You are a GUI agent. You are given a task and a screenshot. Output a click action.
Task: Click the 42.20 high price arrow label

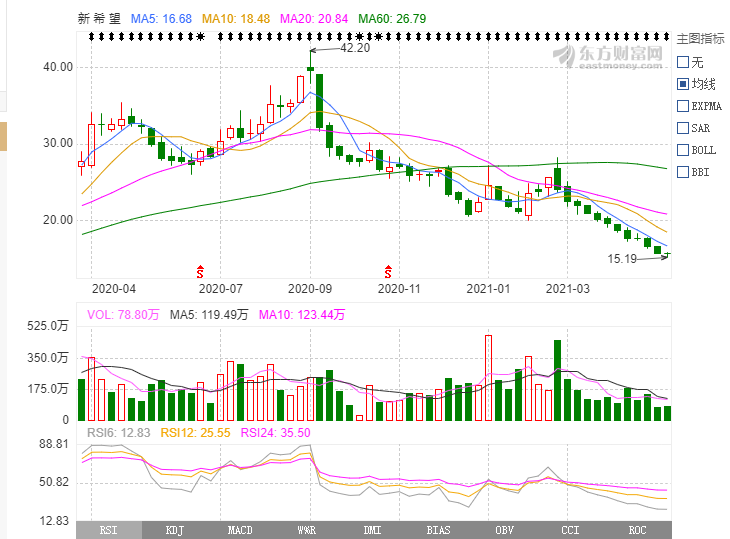coord(355,48)
